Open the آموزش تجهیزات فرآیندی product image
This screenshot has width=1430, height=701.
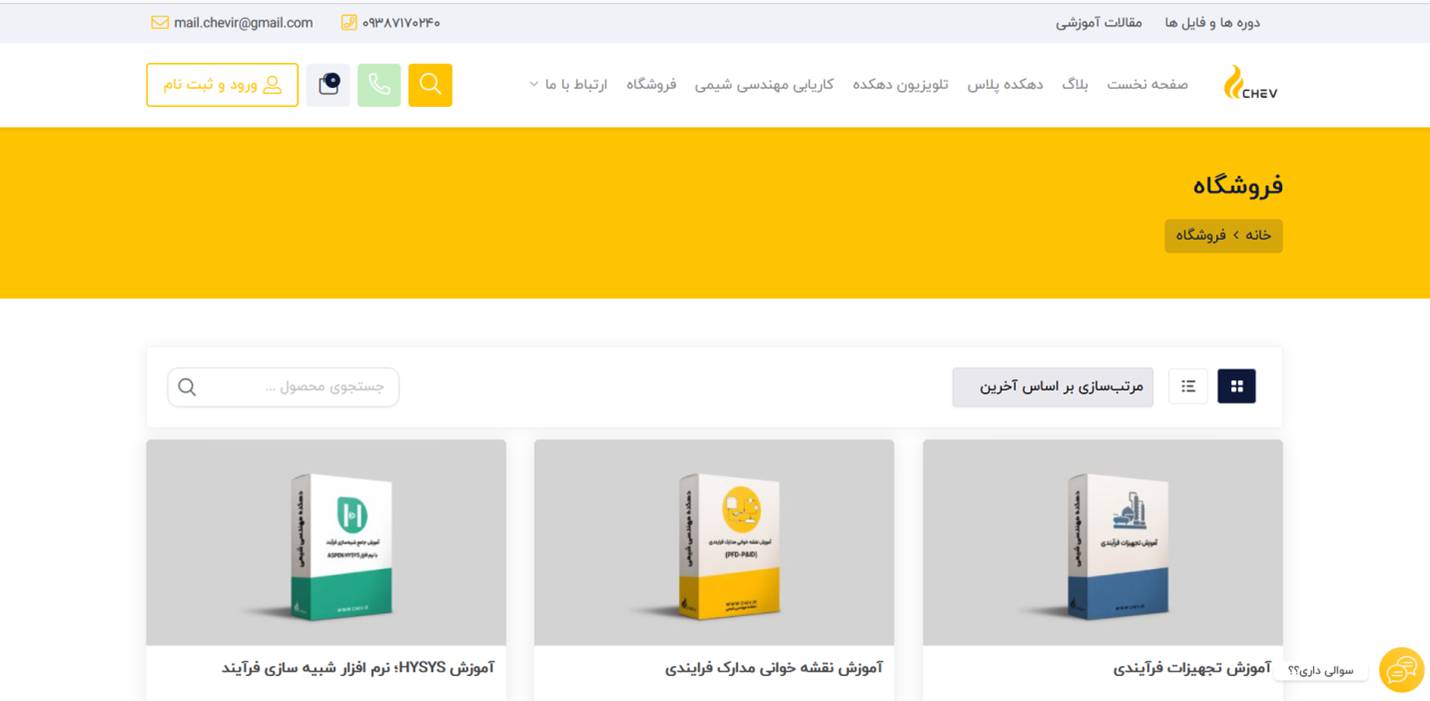click(1102, 542)
